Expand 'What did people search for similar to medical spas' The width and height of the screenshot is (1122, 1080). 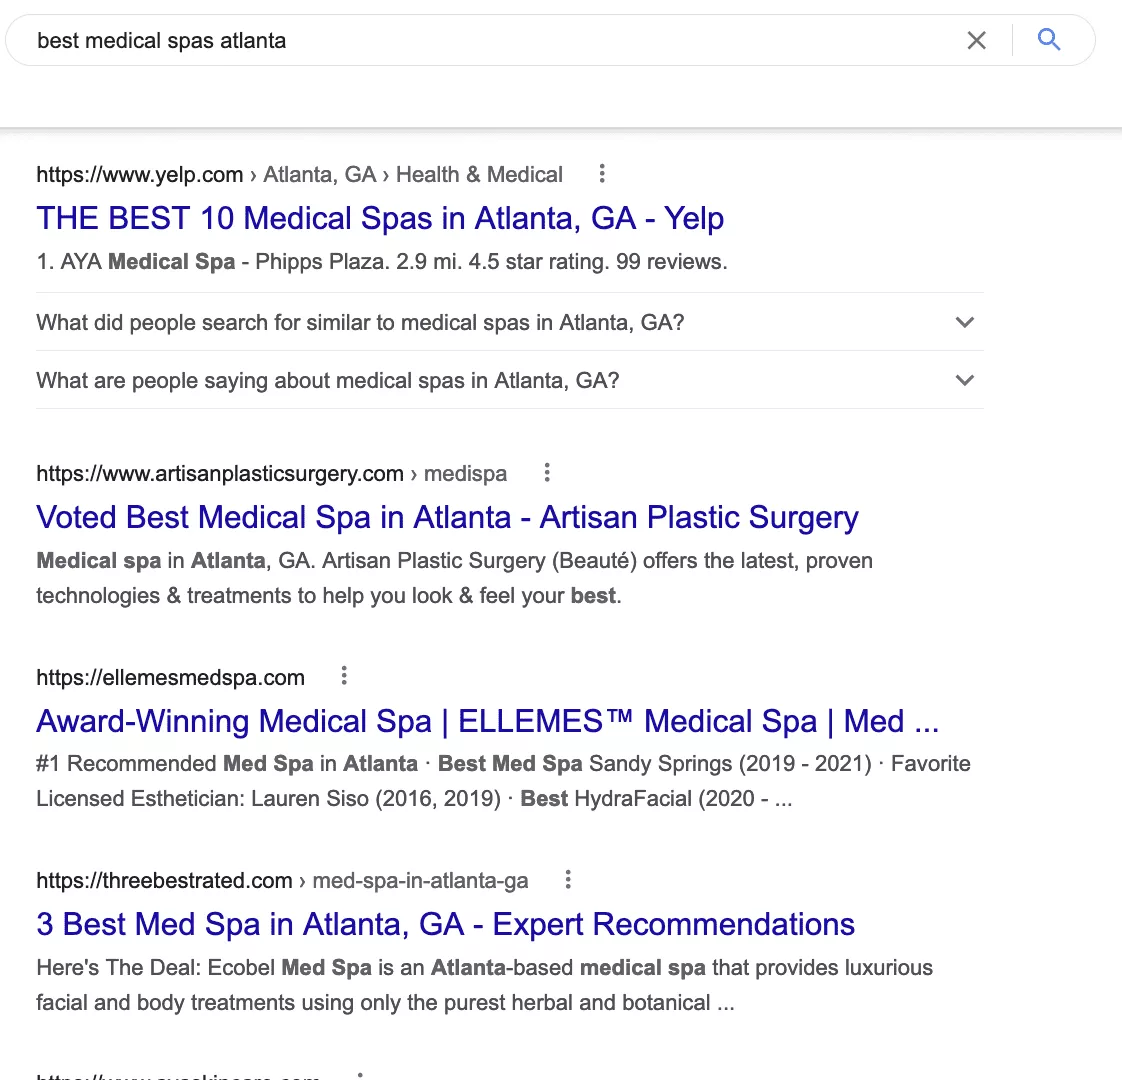click(964, 322)
